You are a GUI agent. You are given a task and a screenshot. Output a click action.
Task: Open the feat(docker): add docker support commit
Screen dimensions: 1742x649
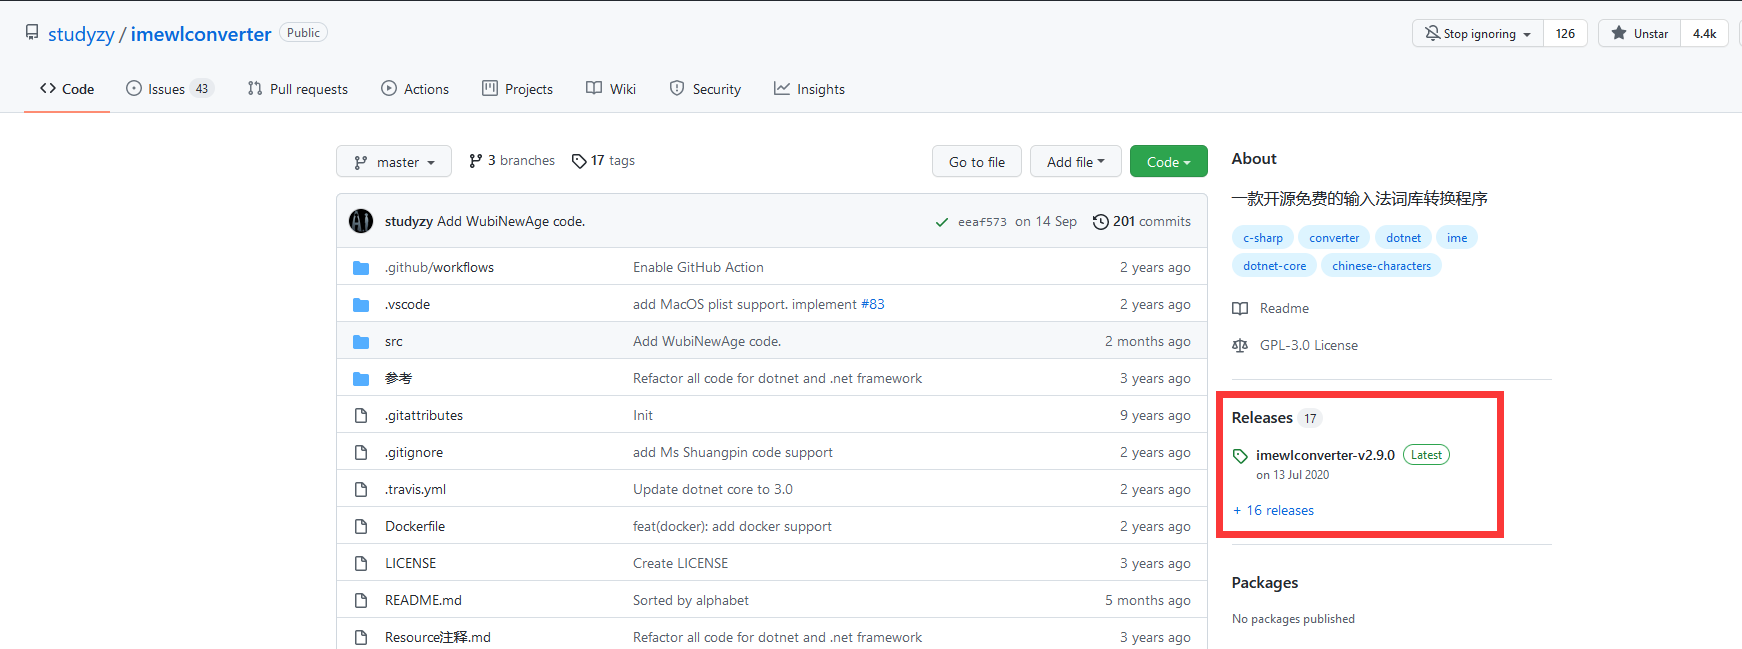[732, 526]
